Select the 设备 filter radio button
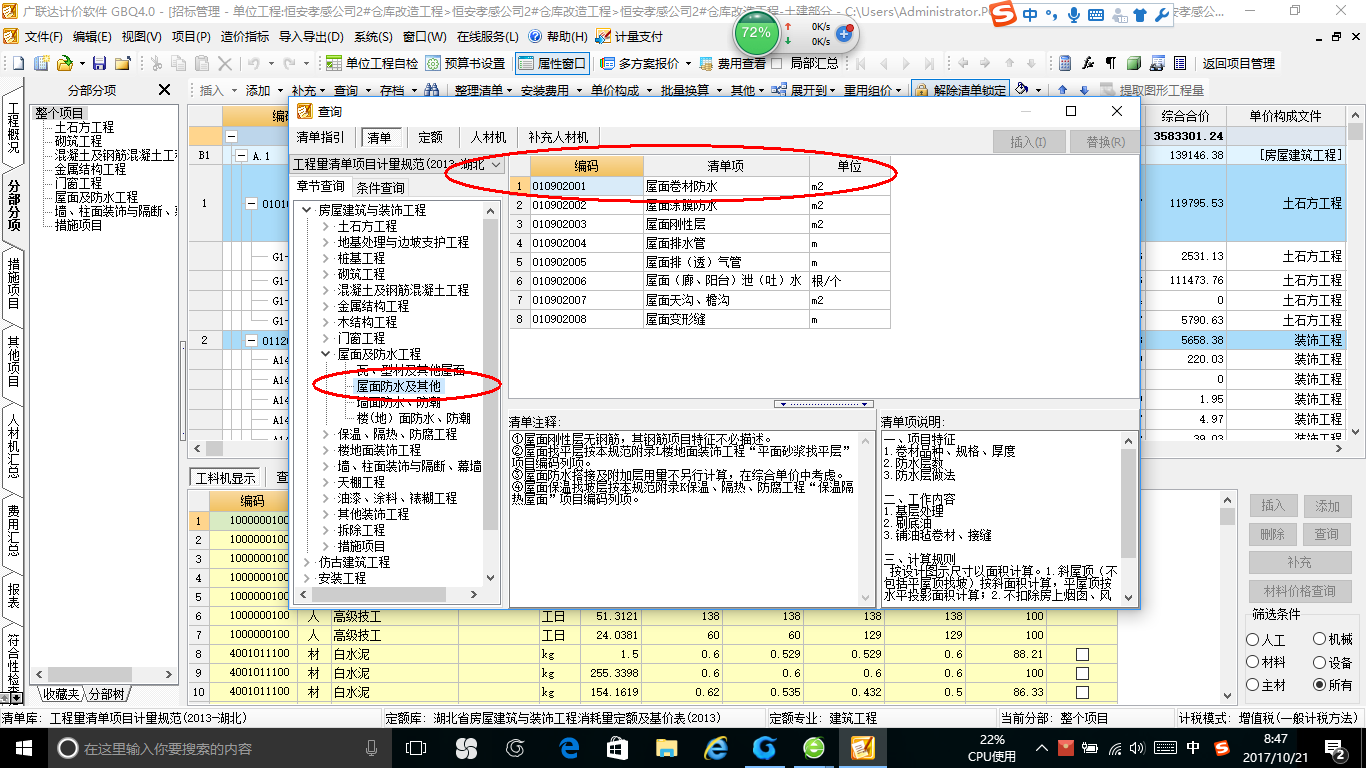The width and height of the screenshot is (1366, 768). pos(1320,662)
